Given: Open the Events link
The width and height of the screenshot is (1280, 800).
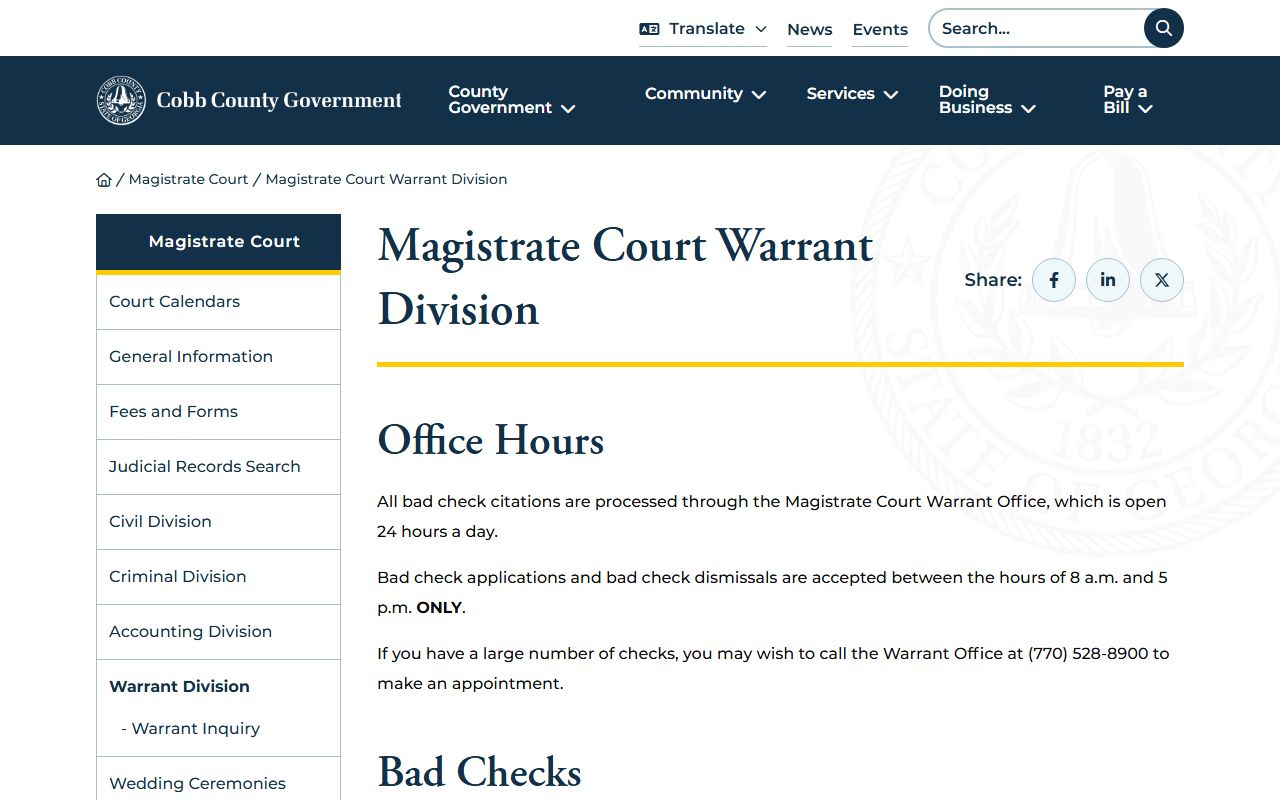Looking at the screenshot, I should point(880,30).
